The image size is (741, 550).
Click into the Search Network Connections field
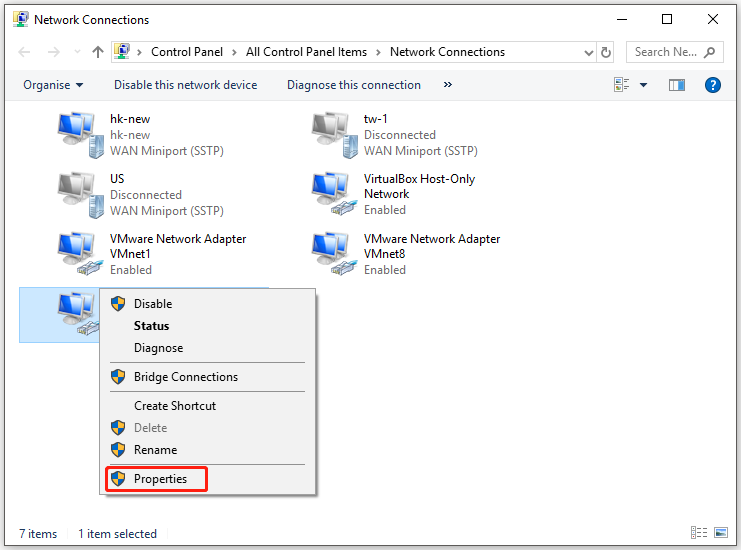[674, 52]
